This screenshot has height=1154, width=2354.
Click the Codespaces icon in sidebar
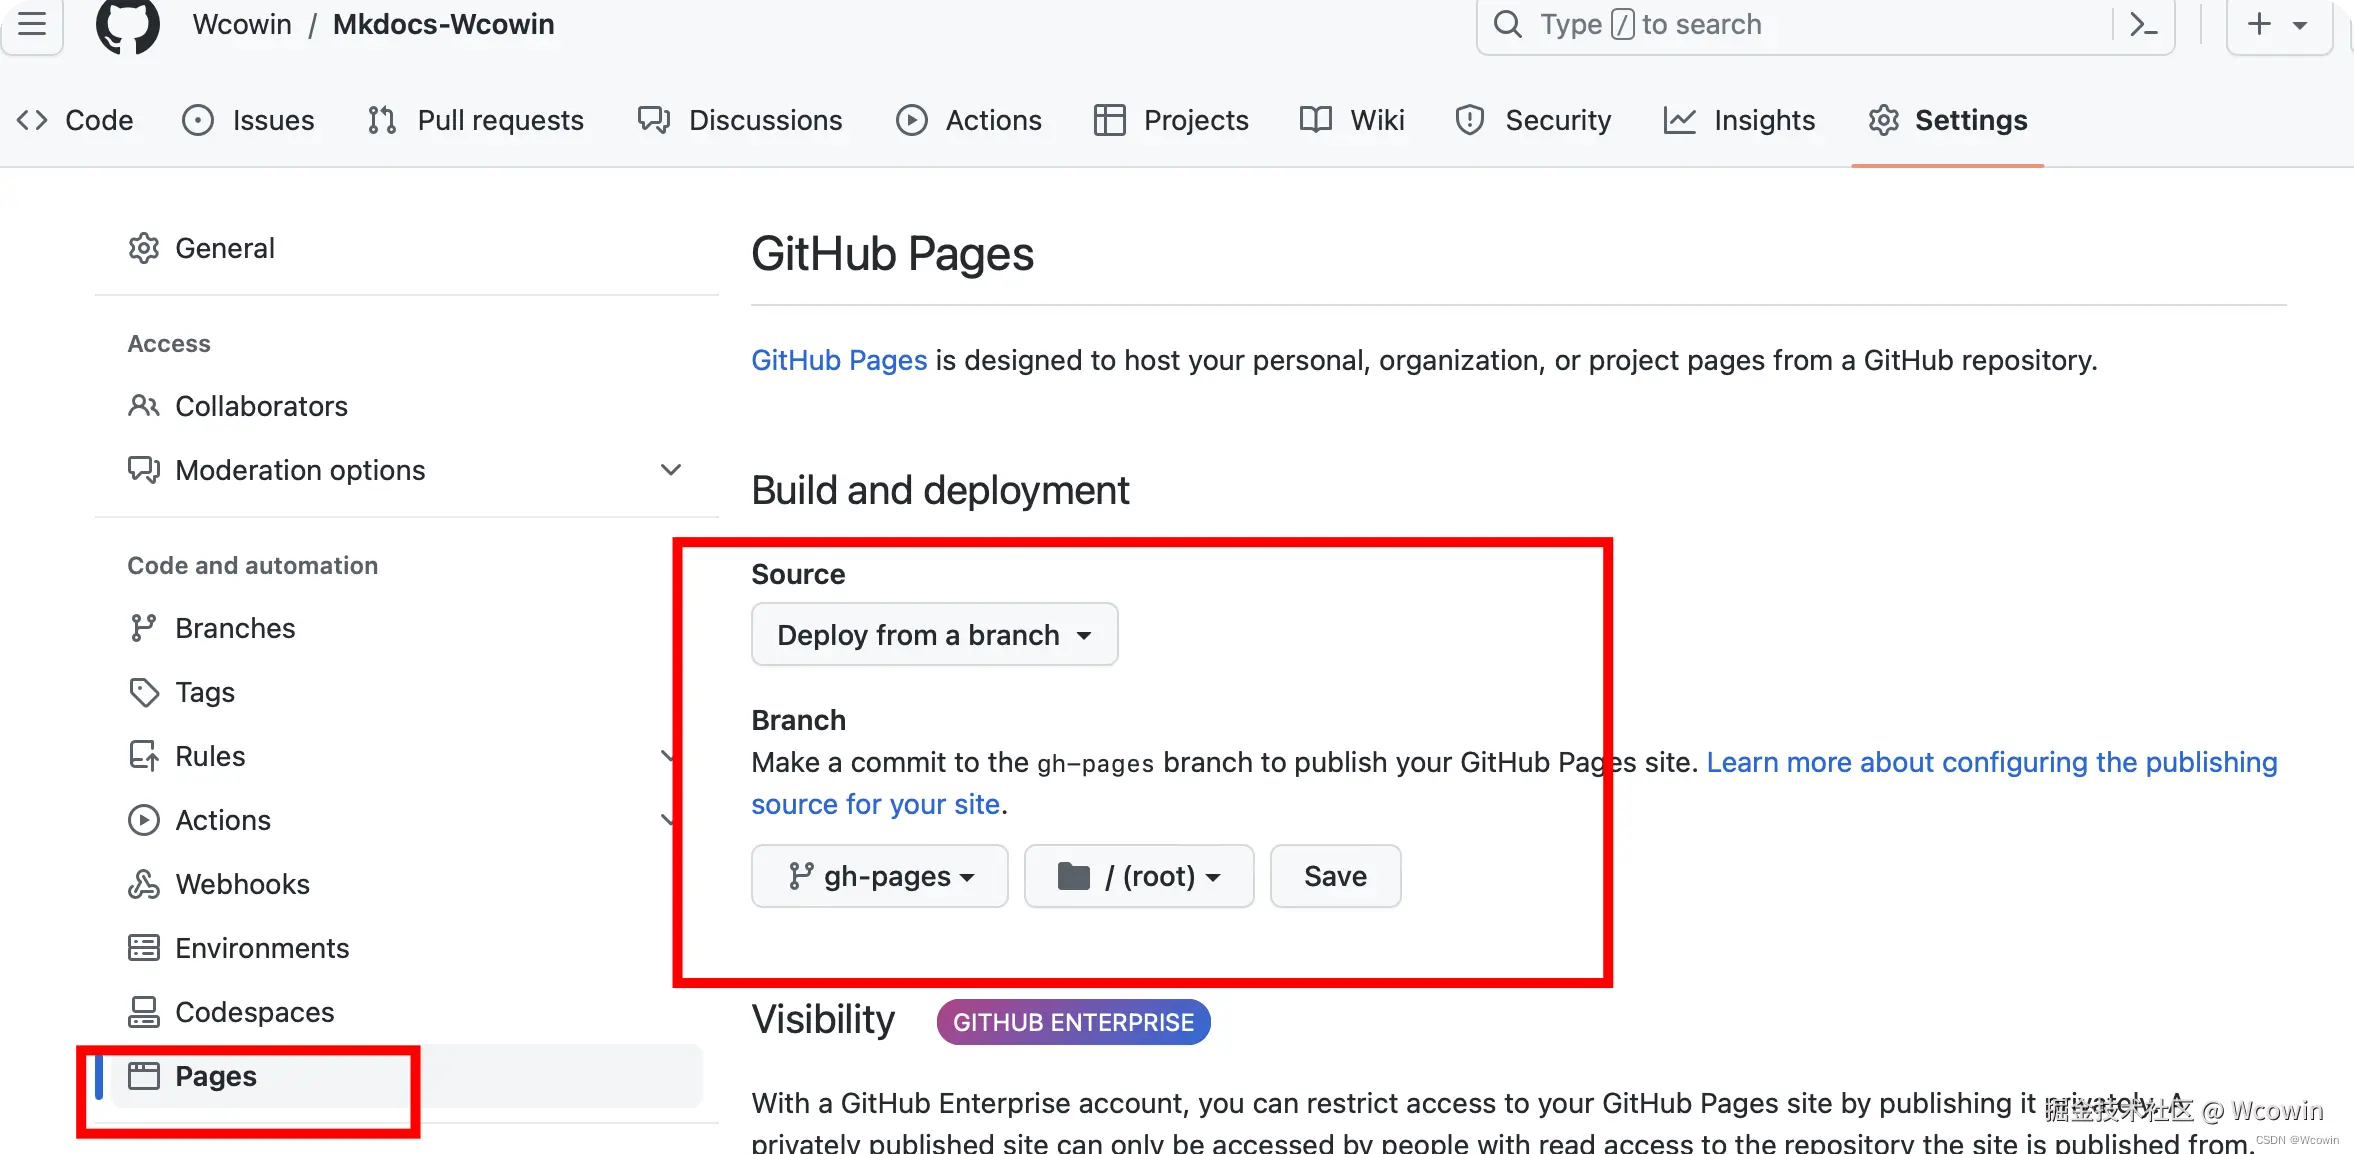click(144, 1012)
